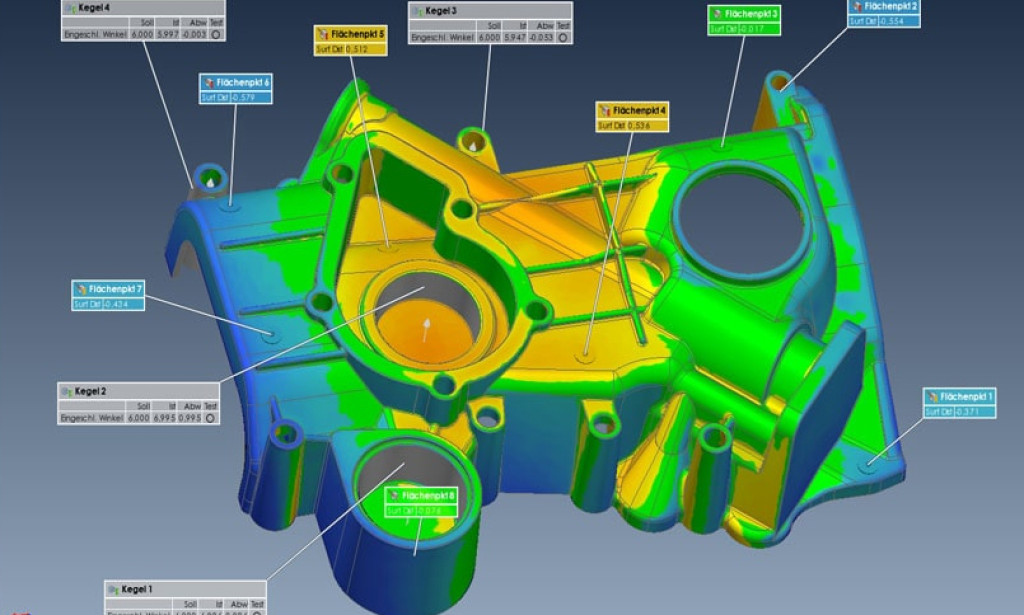Screen dimensions: 1024x615
Task: Click the surface point icon of Flächenpkt 1
Action: pyautogui.click(x=933, y=397)
